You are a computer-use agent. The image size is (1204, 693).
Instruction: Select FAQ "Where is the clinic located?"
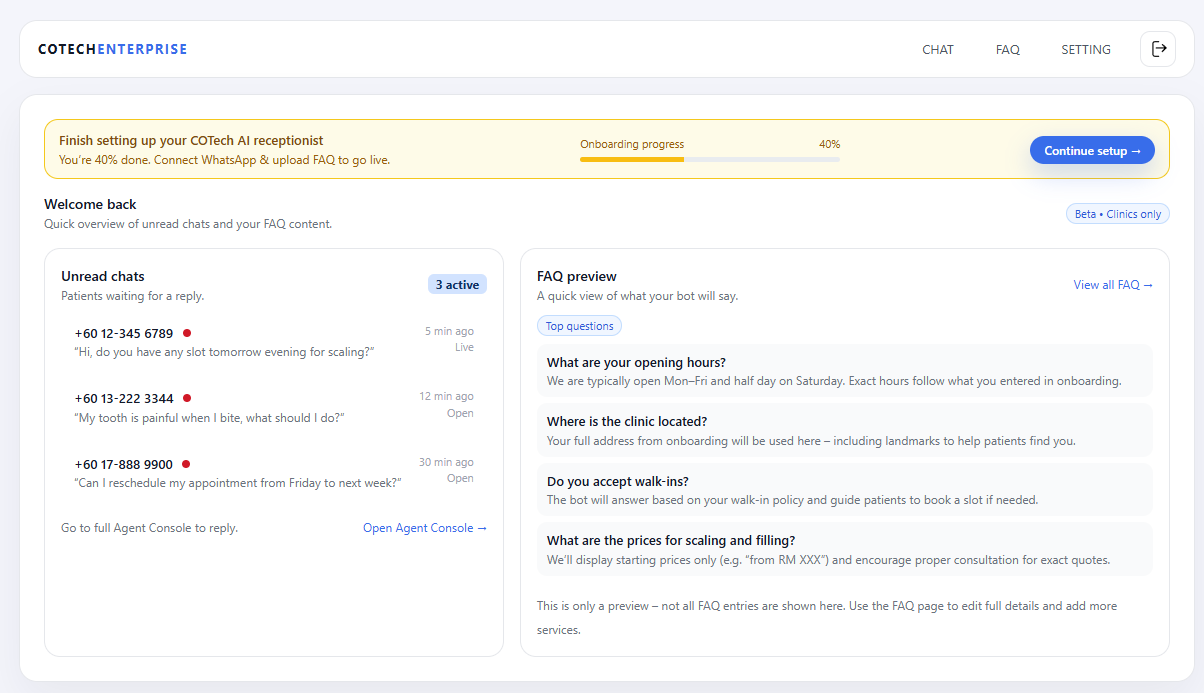845,430
